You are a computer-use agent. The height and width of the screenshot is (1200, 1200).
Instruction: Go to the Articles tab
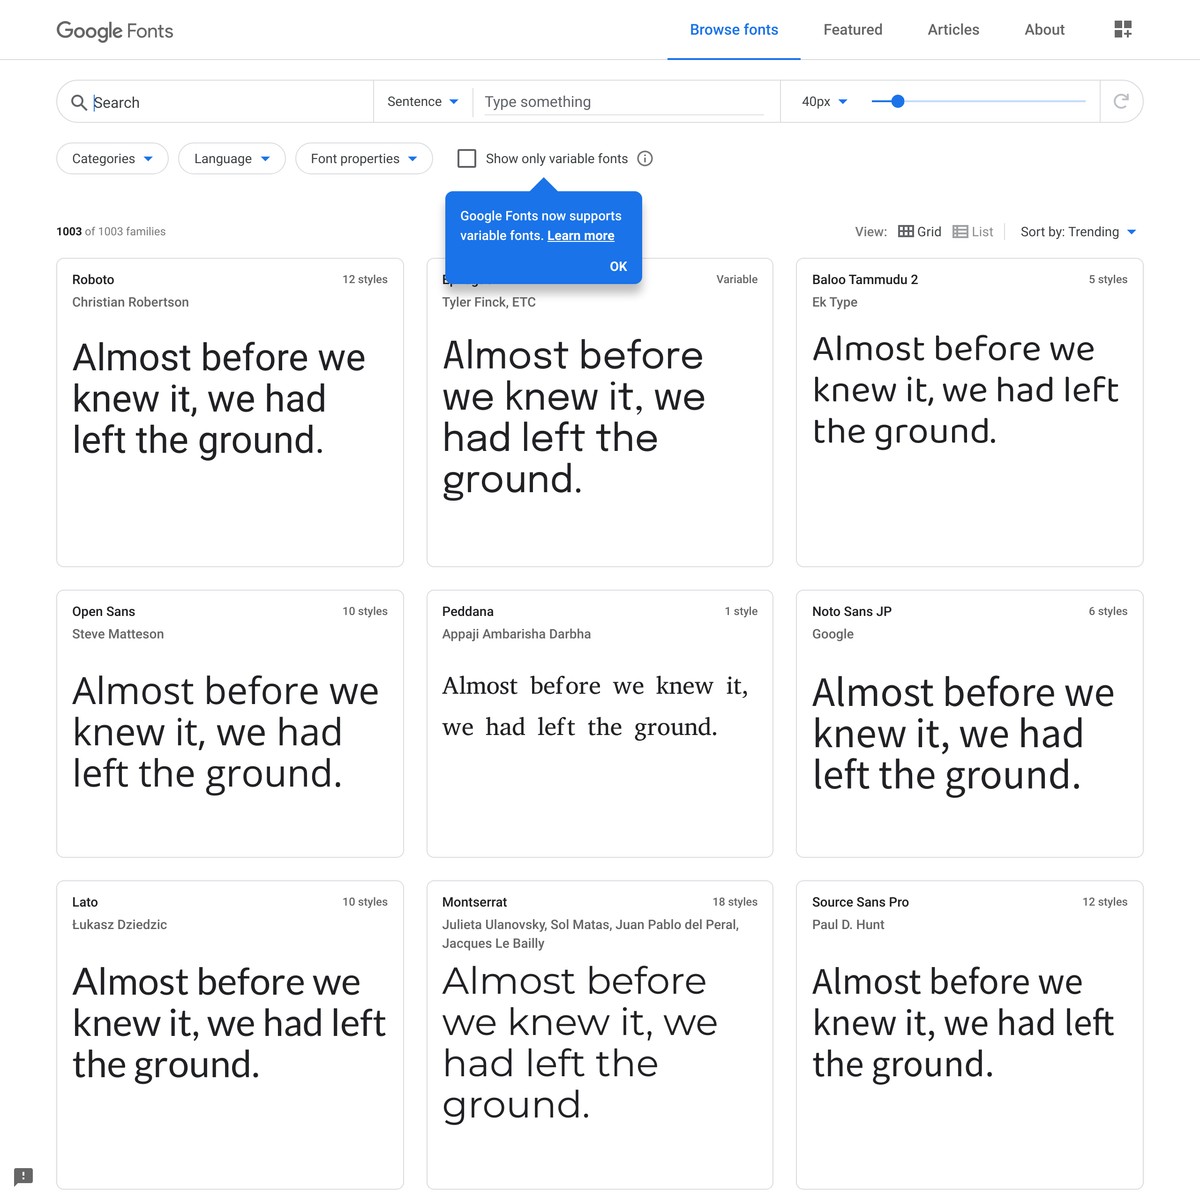[x=953, y=30]
